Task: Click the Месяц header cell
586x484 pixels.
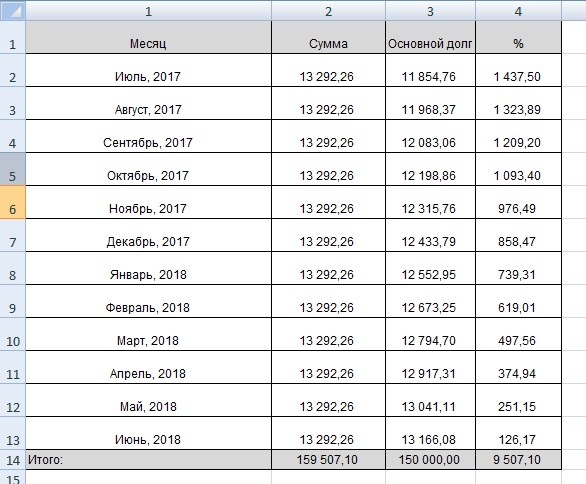Action: tap(148, 37)
